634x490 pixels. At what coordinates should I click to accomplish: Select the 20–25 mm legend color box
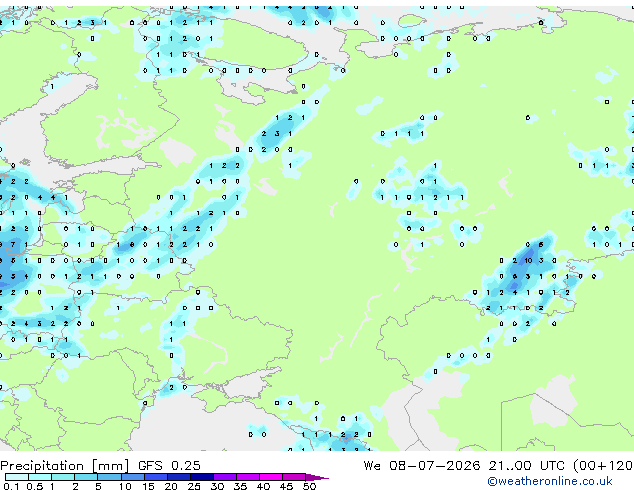[178, 477]
